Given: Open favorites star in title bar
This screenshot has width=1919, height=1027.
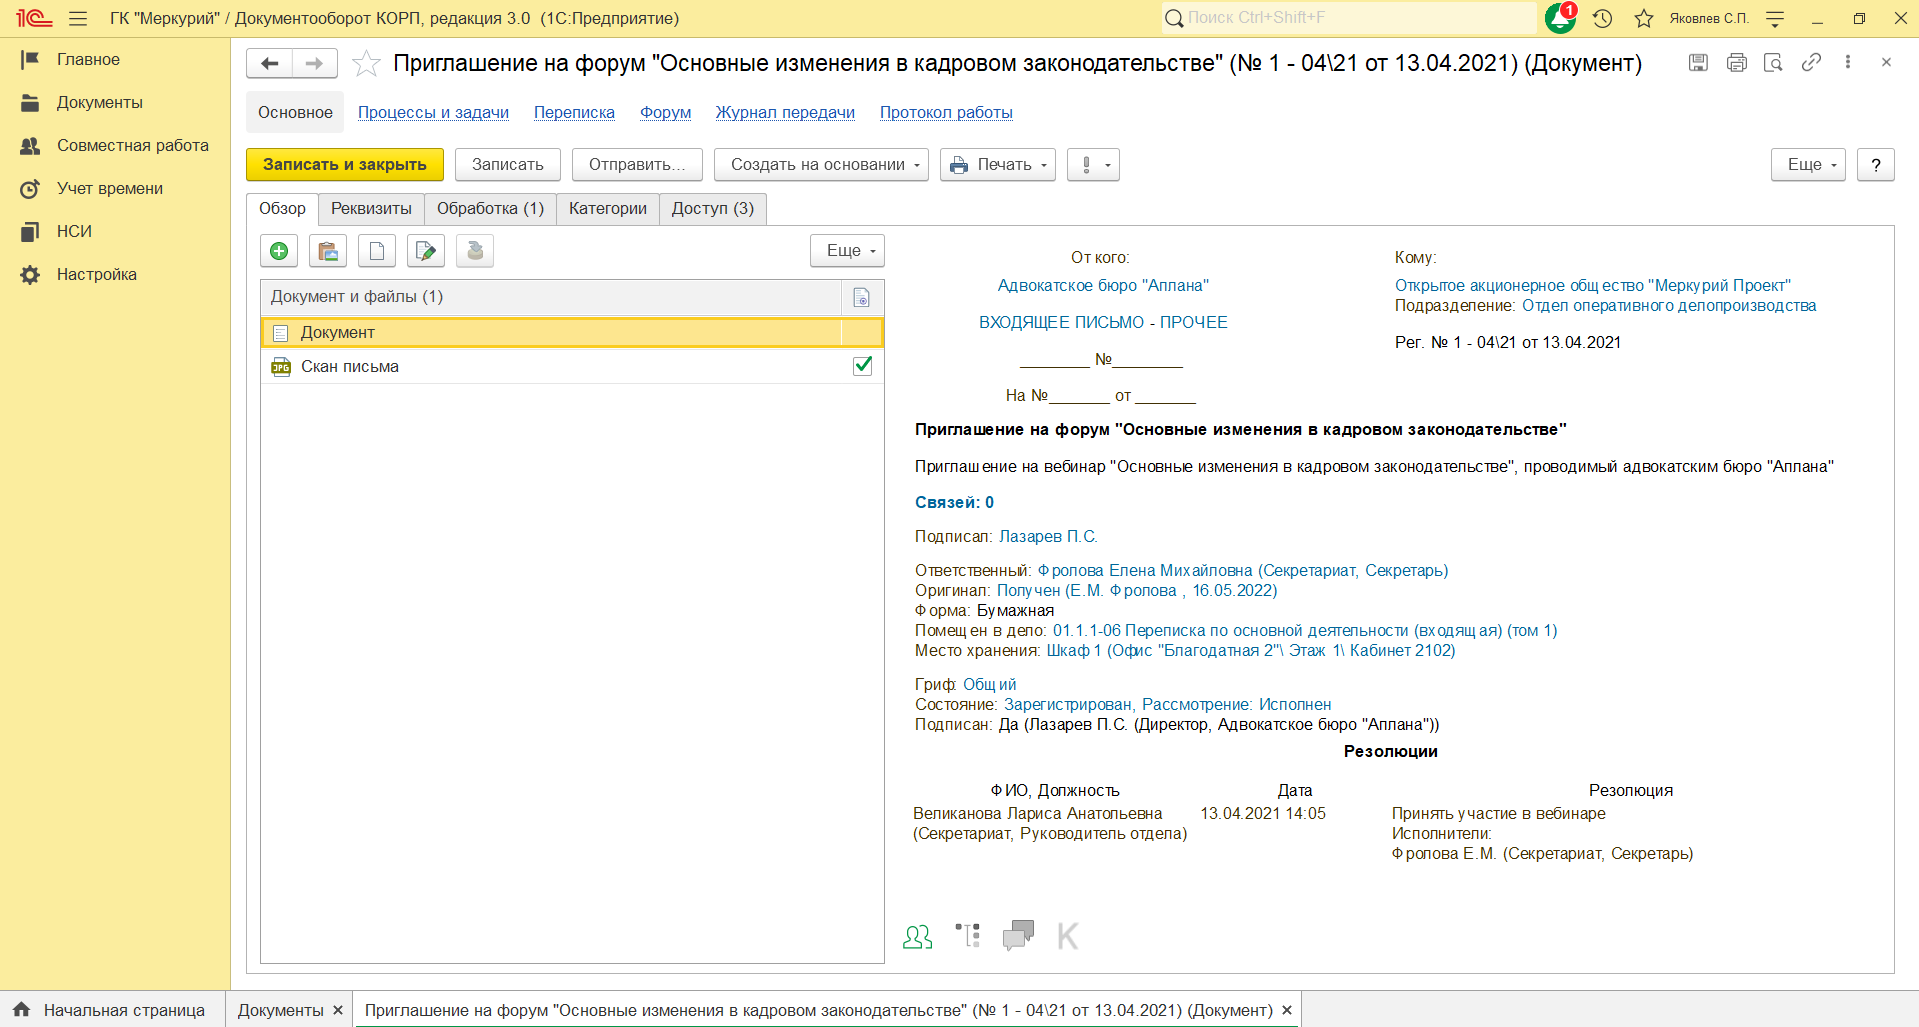Looking at the screenshot, I should [x=1644, y=18].
